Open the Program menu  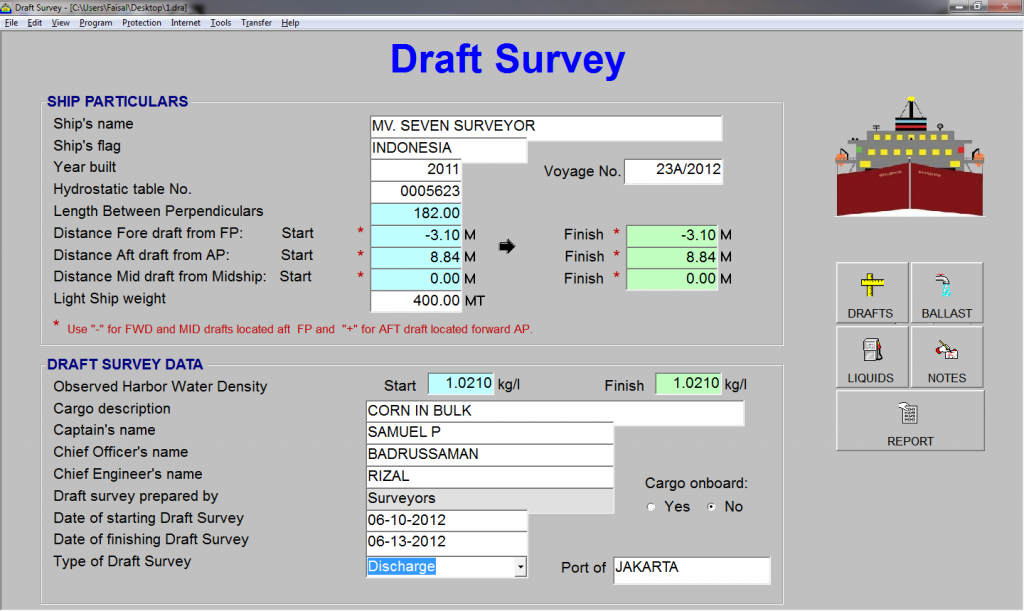pos(96,23)
